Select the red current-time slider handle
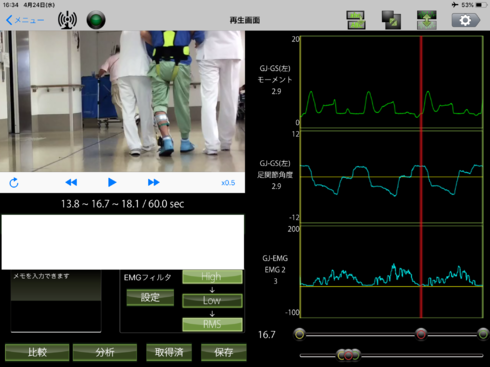Image resolution: width=490 pixels, height=367 pixels. [421, 334]
